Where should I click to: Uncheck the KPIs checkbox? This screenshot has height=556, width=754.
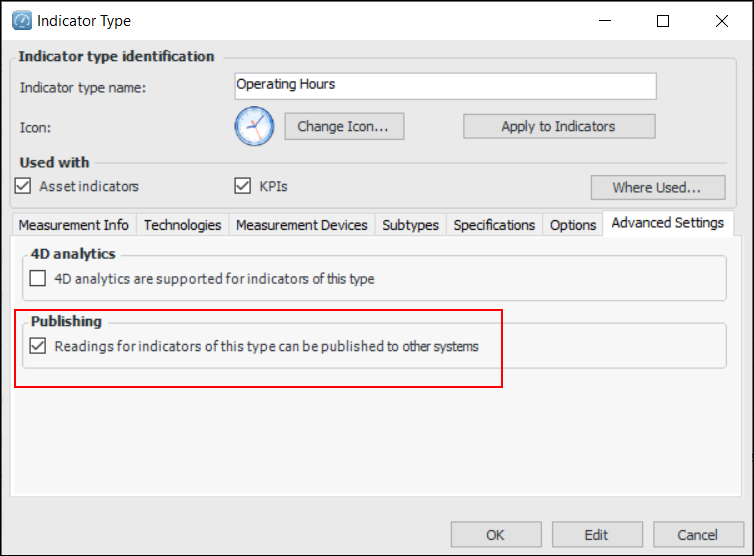[x=242, y=186]
